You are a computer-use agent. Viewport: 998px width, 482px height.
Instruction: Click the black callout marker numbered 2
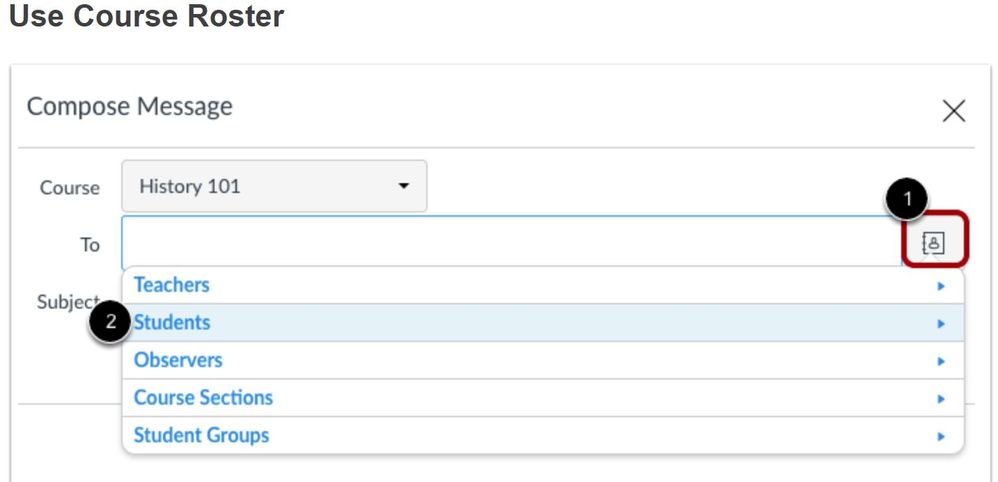point(111,323)
